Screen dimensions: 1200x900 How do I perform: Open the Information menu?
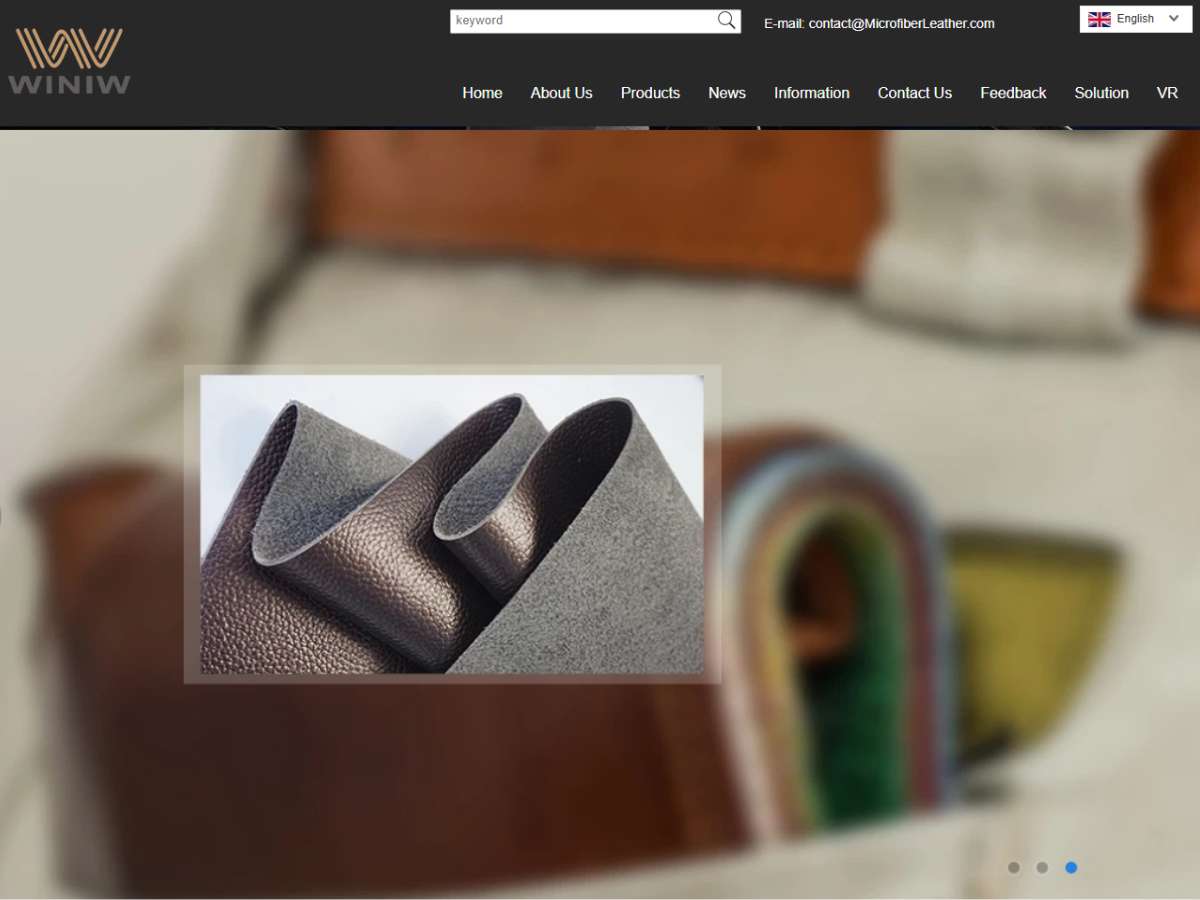tap(812, 93)
